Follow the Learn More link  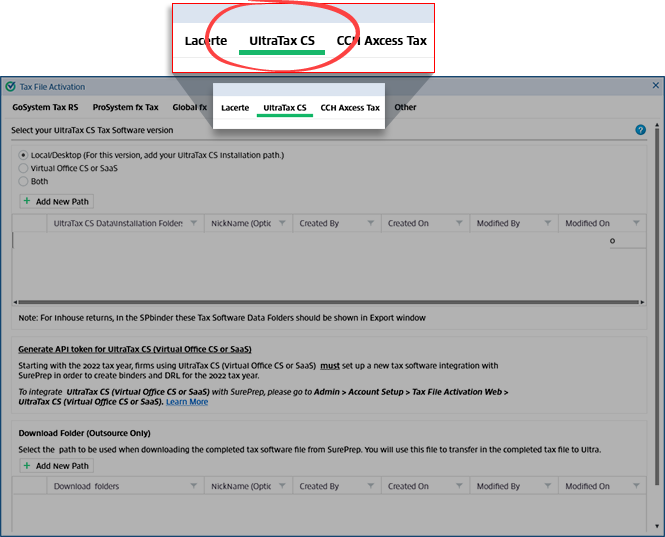tap(187, 401)
